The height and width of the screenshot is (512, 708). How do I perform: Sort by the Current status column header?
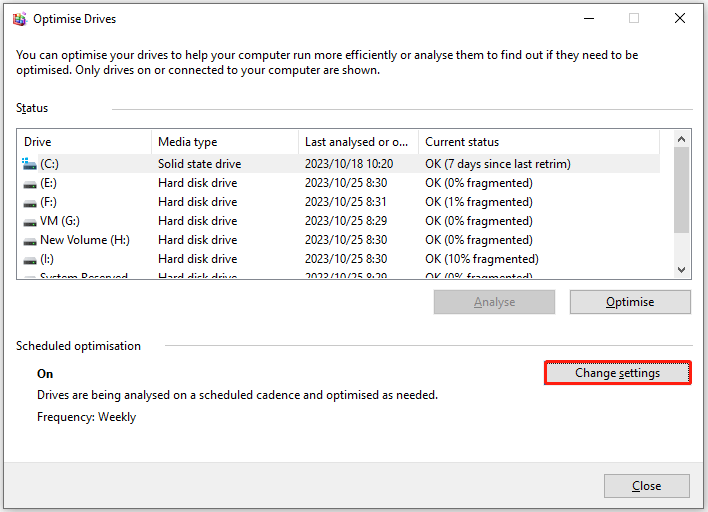coord(539,142)
